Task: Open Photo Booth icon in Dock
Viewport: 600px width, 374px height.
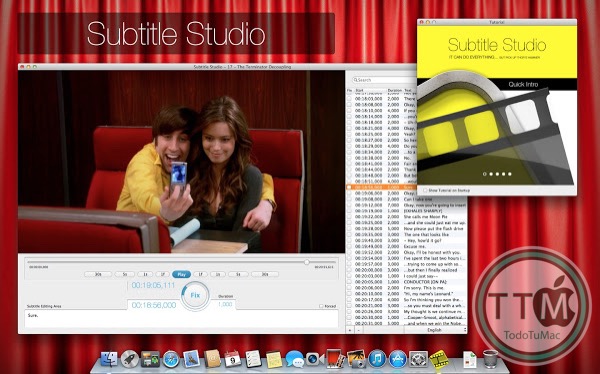Action: 336,358
